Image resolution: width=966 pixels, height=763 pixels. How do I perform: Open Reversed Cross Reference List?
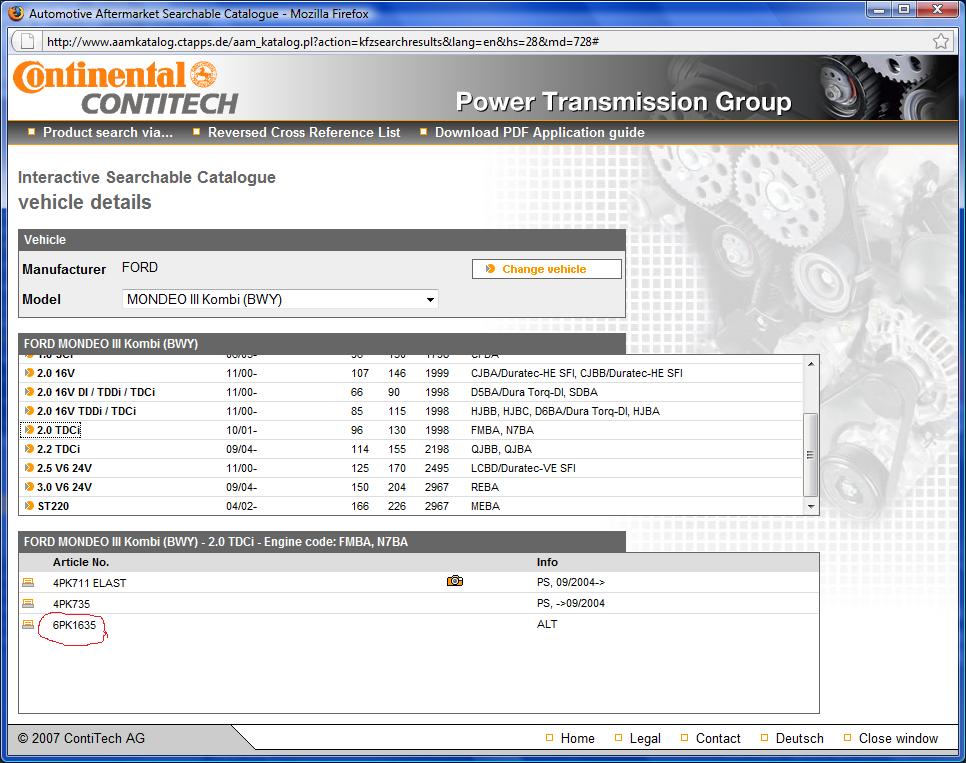click(303, 132)
